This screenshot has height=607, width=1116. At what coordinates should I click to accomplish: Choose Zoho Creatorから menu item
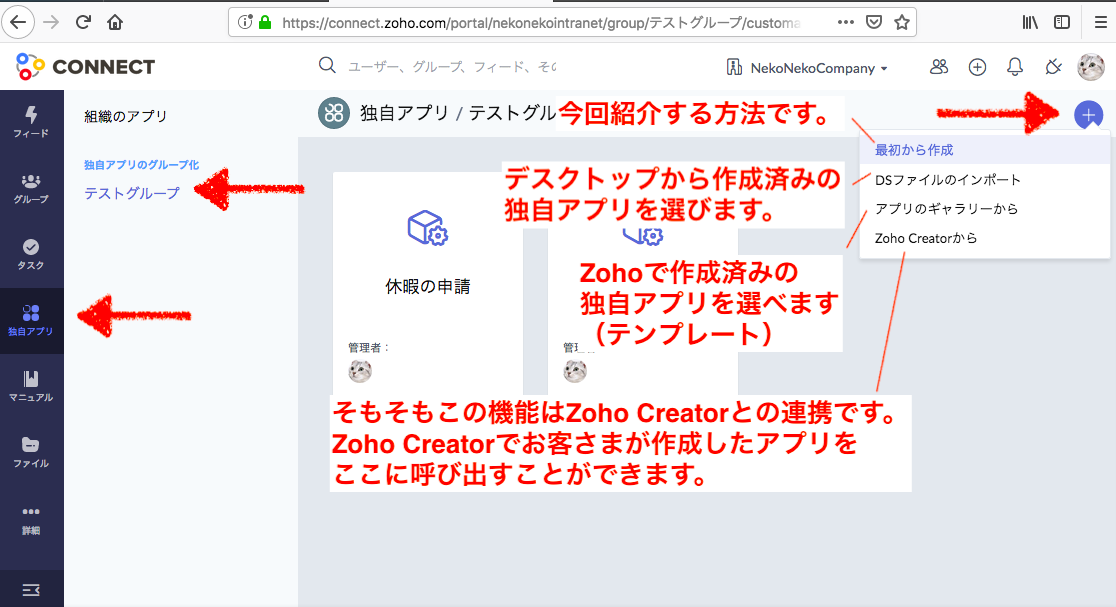tap(985, 238)
